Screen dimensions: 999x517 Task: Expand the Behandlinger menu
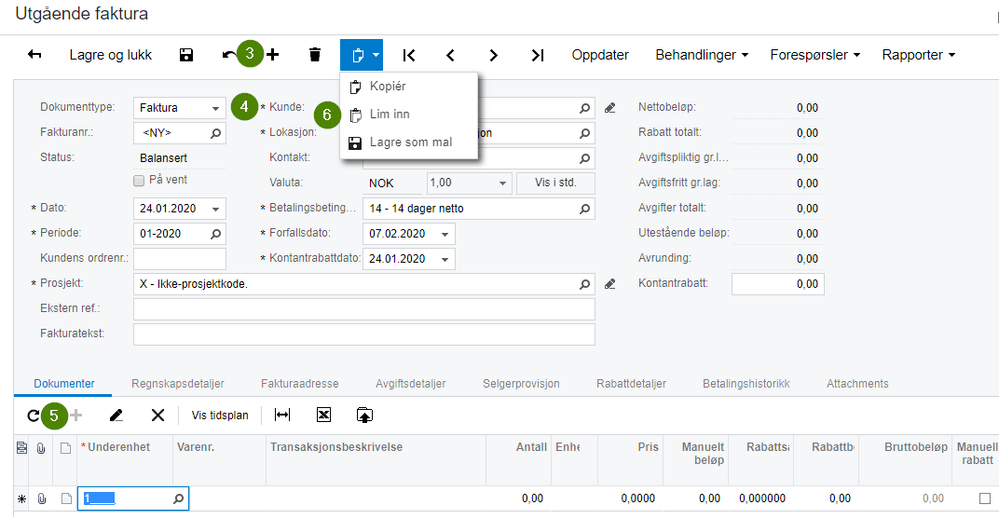(701, 55)
